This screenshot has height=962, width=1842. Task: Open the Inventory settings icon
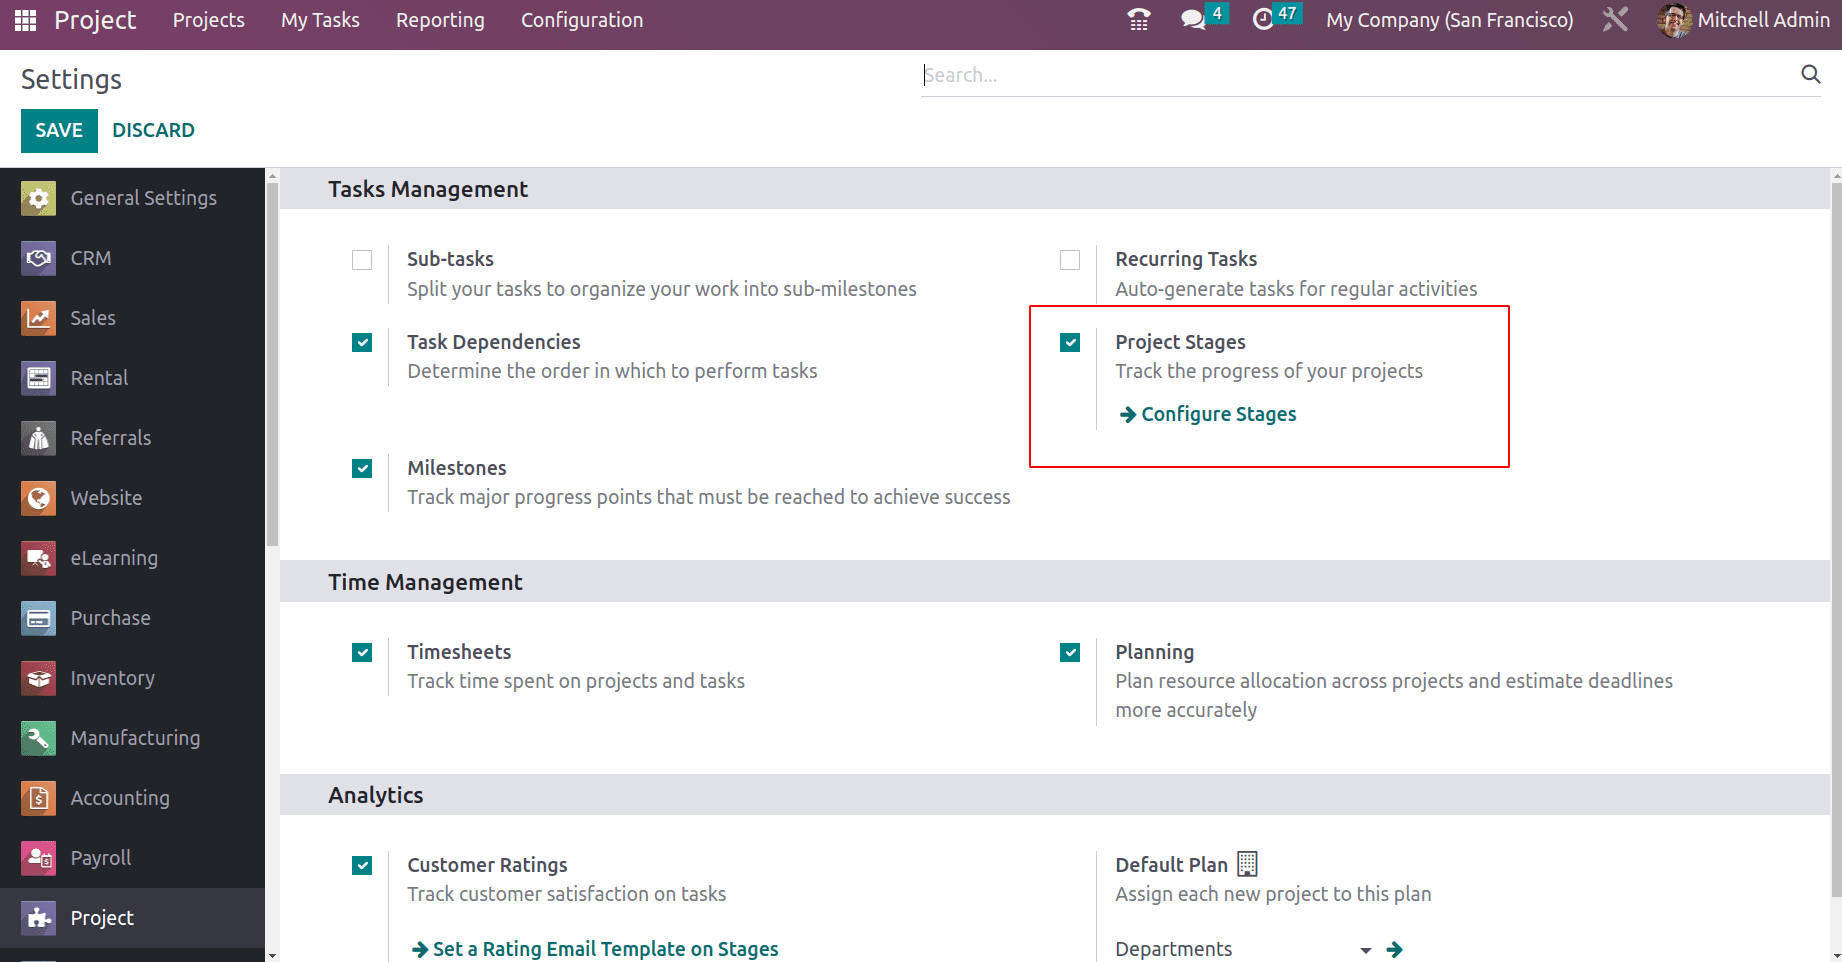coord(38,678)
